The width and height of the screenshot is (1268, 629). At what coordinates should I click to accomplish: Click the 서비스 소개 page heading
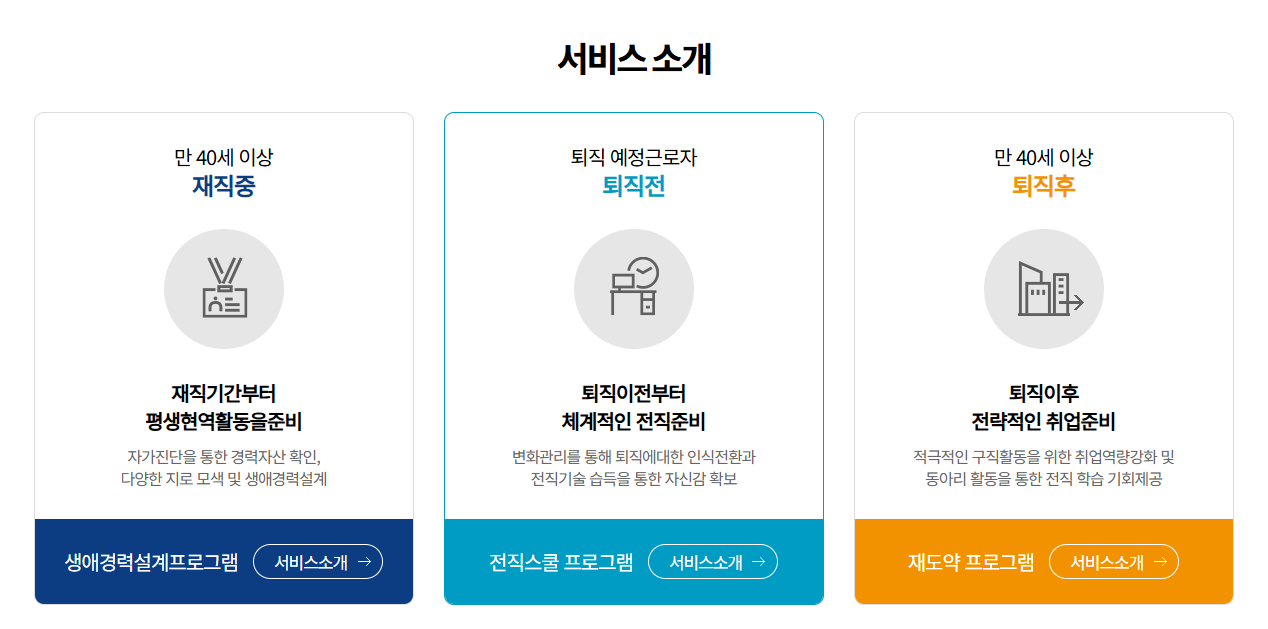click(x=634, y=59)
